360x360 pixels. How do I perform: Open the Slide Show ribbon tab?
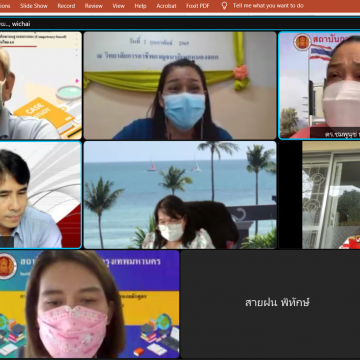pyautogui.click(x=34, y=6)
